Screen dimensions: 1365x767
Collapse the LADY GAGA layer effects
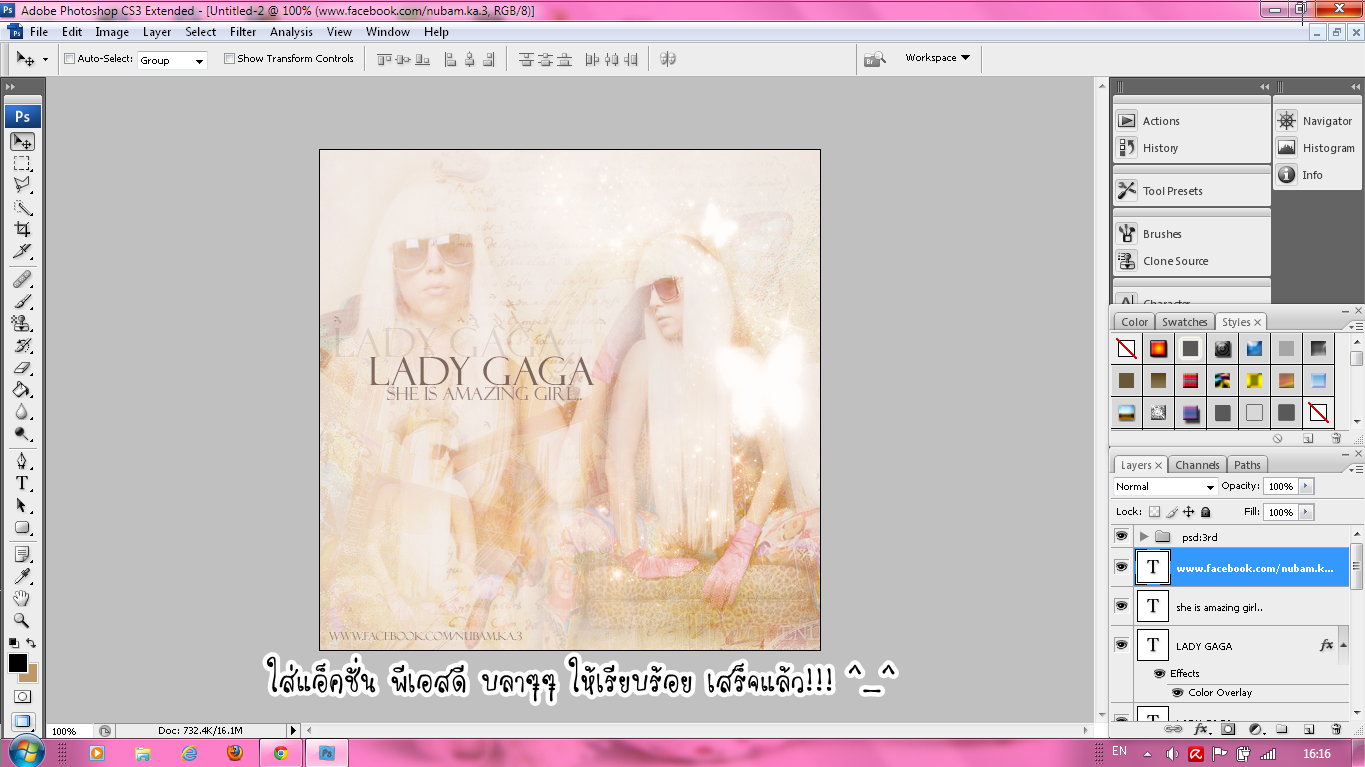click(1342, 646)
